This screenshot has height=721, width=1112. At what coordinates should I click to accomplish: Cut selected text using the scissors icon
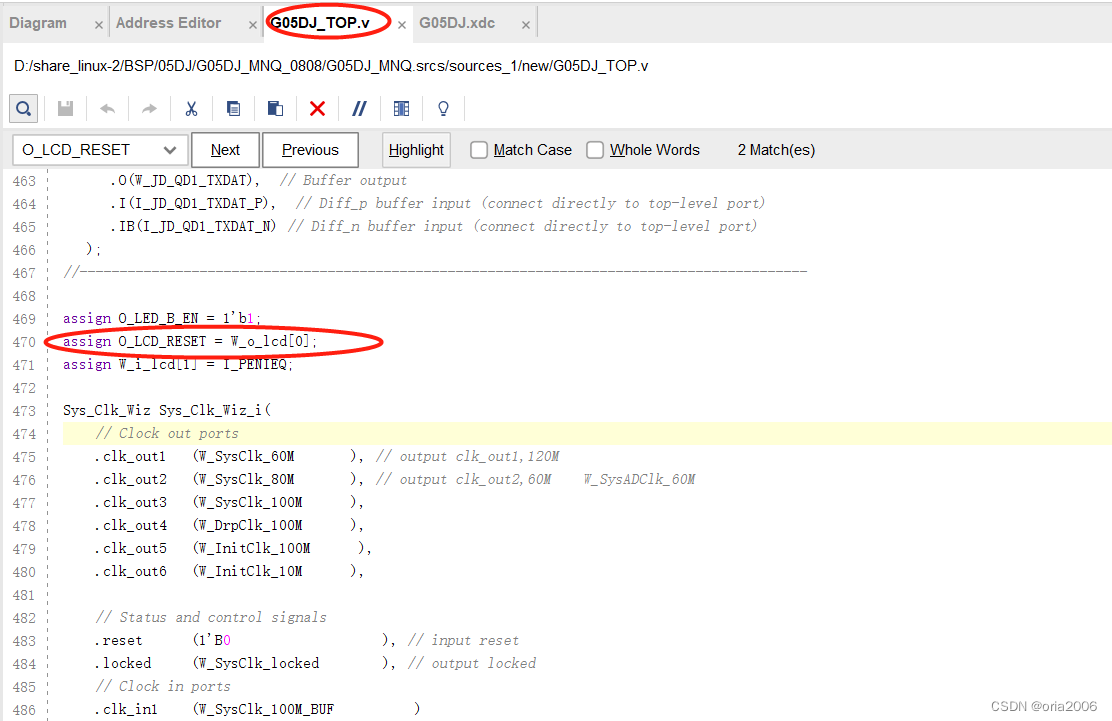pyautogui.click(x=191, y=108)
